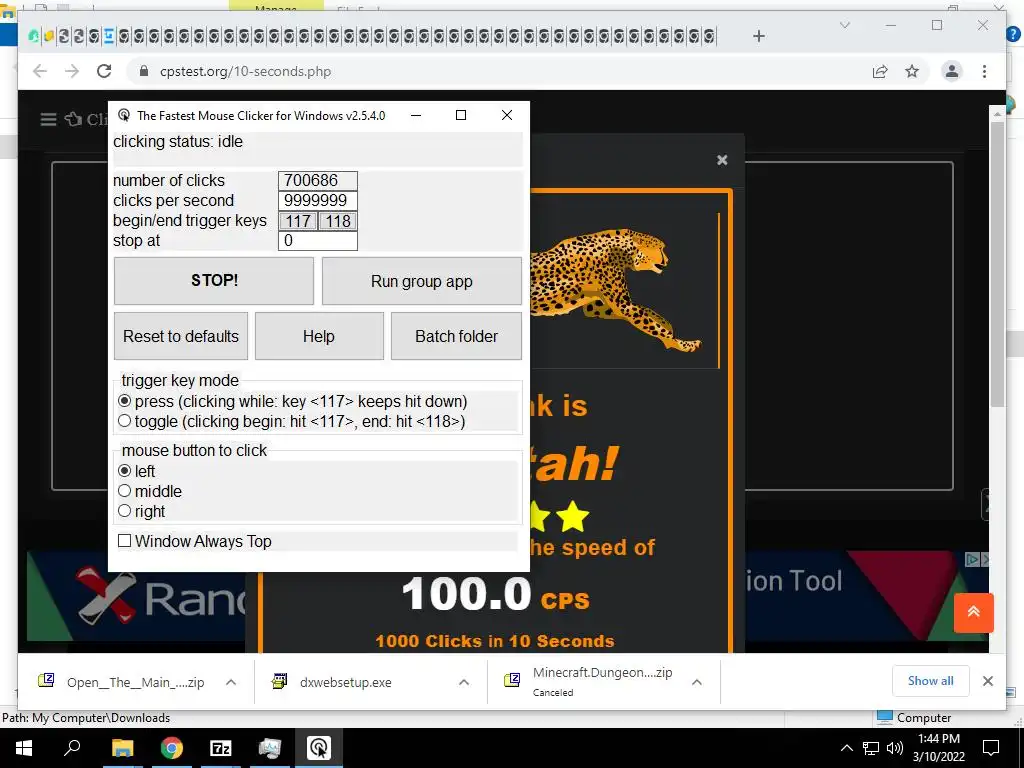Click the AdChoices icon on banner ad
The width and height of the screenshot is (1024, 768).
[x=972, y=559]
